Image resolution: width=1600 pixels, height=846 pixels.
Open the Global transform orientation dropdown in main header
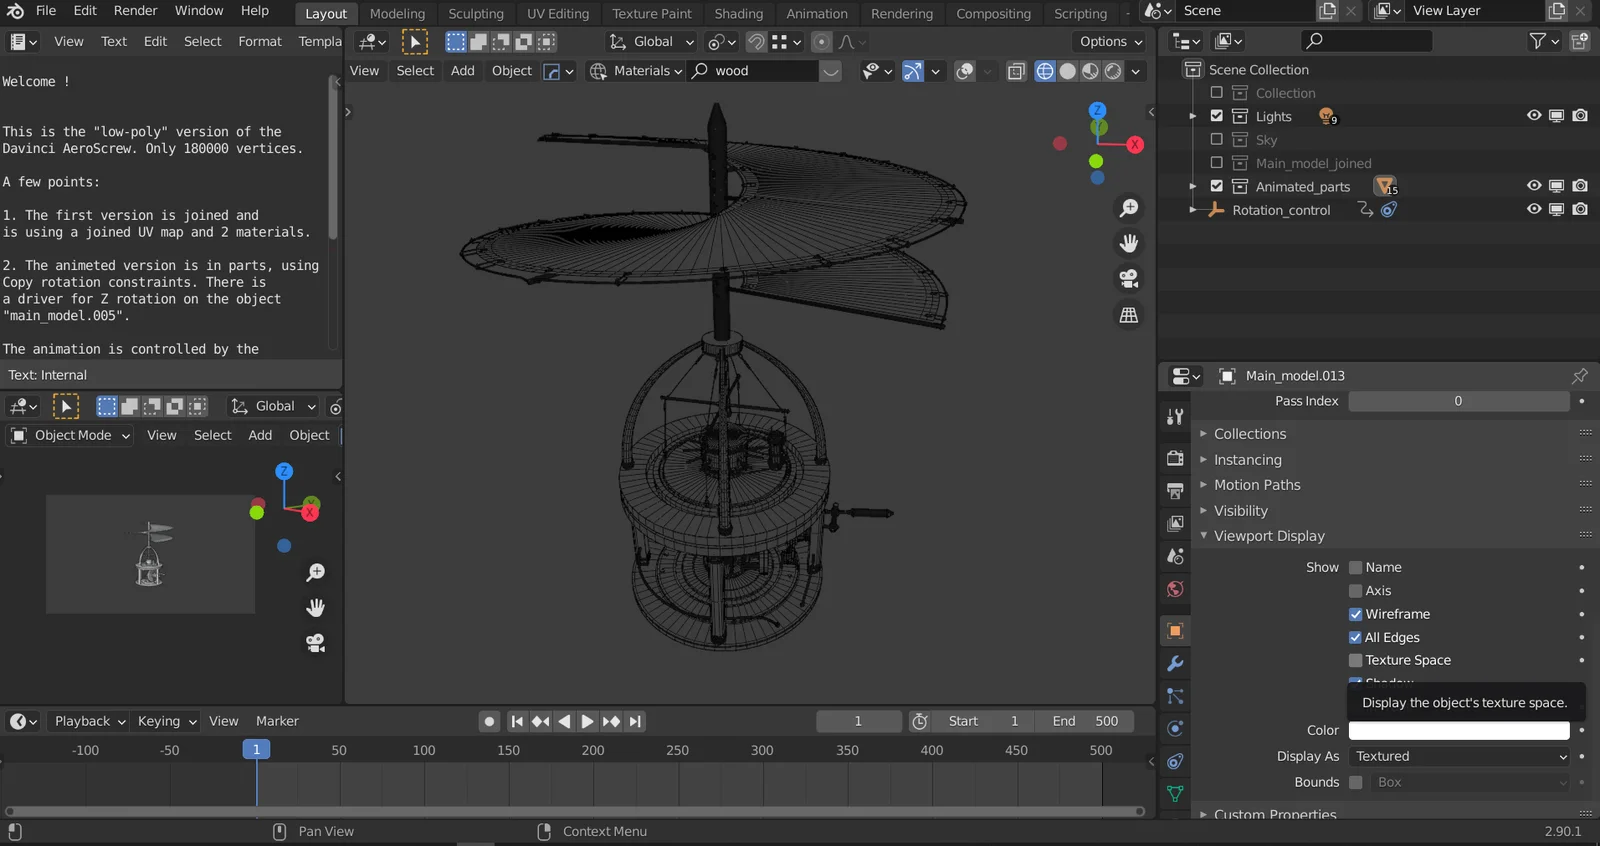tap(652, 42)
